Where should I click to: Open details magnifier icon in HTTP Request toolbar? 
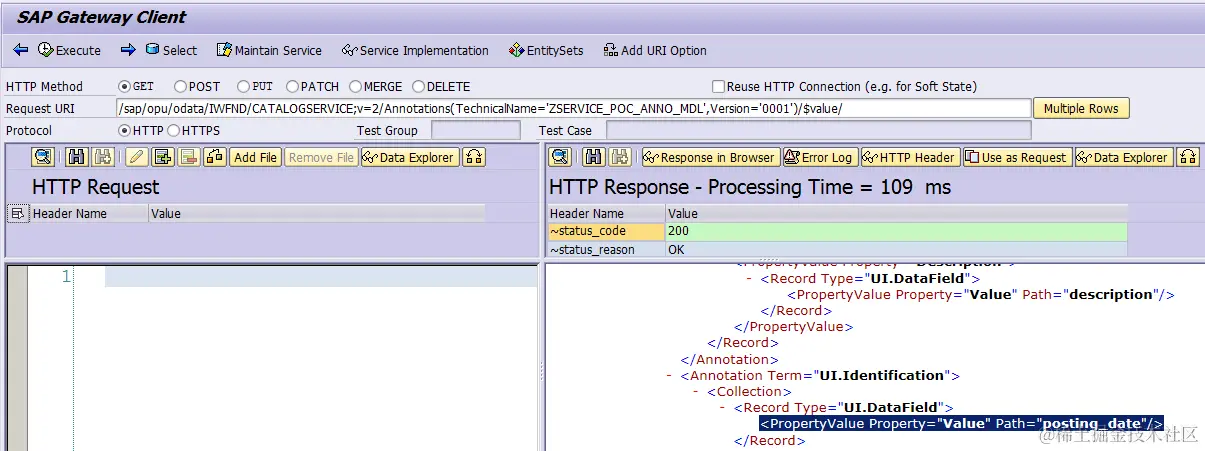click(43, 157)
